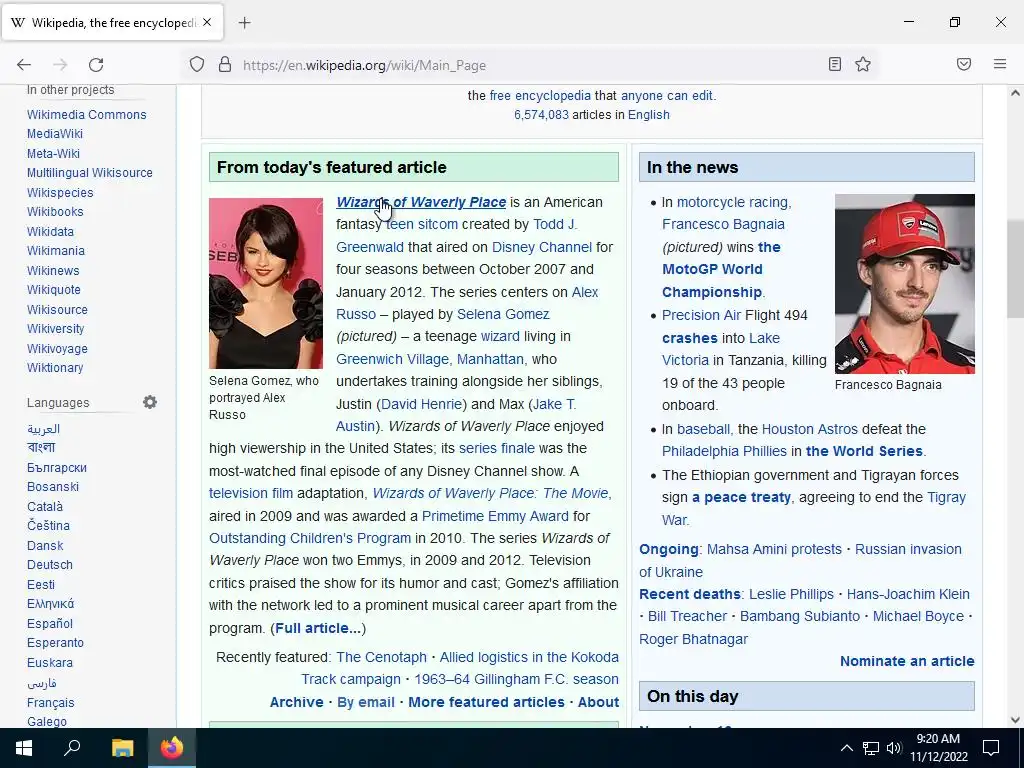Open the Disney Channel link

tap(541, 248)
